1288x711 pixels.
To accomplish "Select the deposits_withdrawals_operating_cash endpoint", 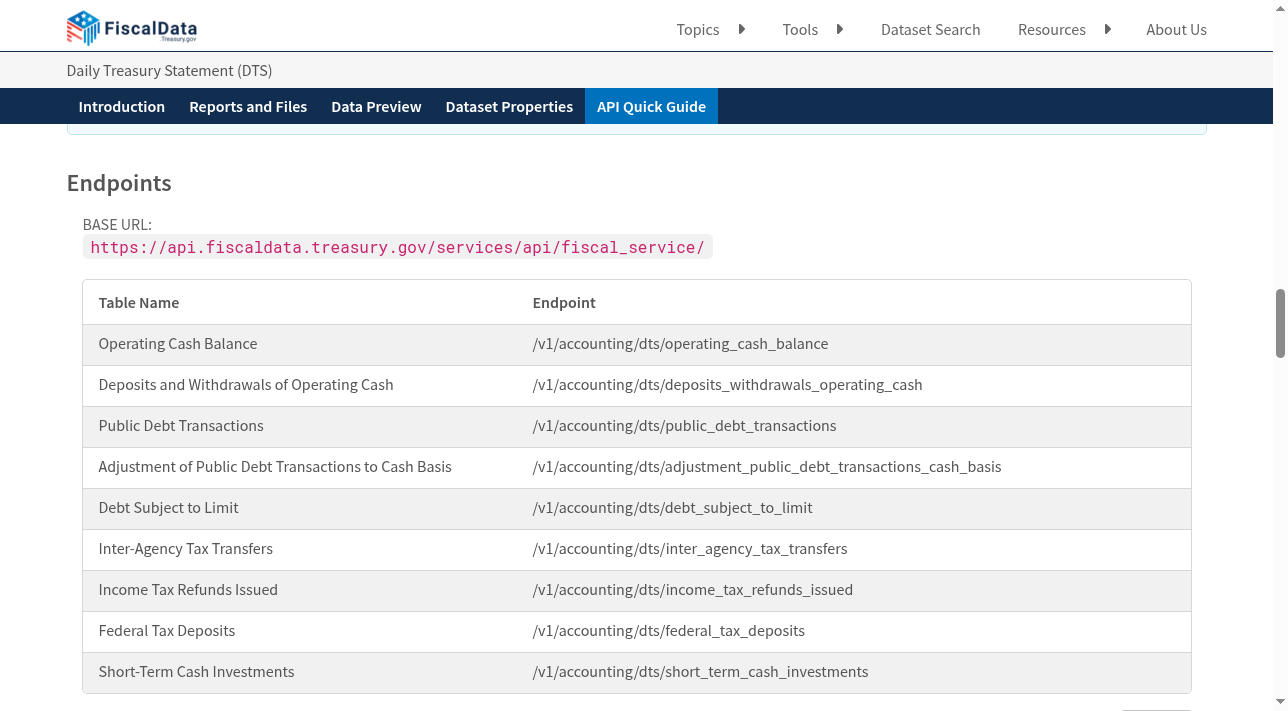I will click(x=728, y=385).
